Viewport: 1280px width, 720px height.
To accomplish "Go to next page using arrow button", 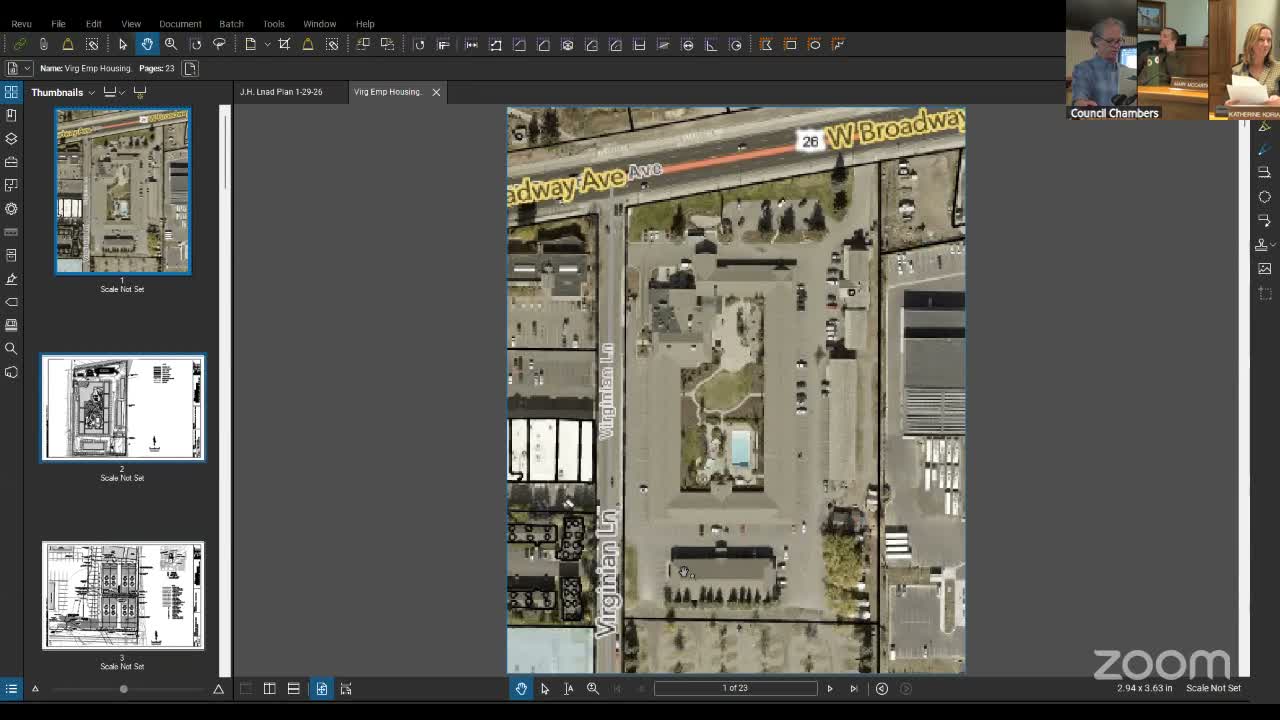I will coord(829,688).
